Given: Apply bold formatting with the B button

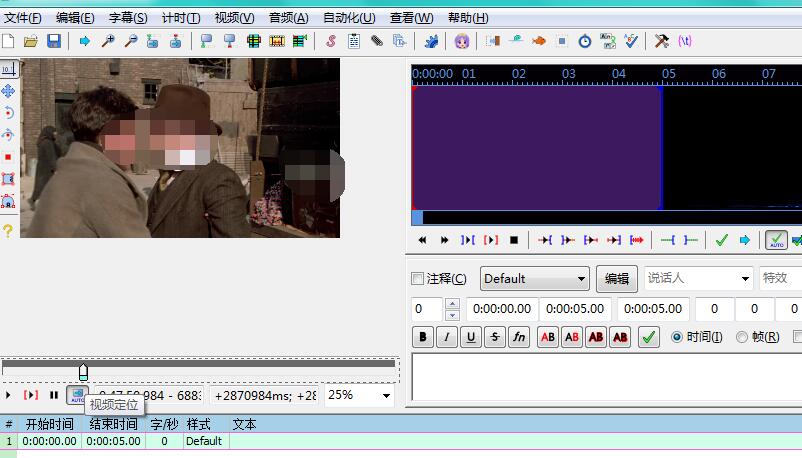Looking at the screenshot, I should [423, 338].
